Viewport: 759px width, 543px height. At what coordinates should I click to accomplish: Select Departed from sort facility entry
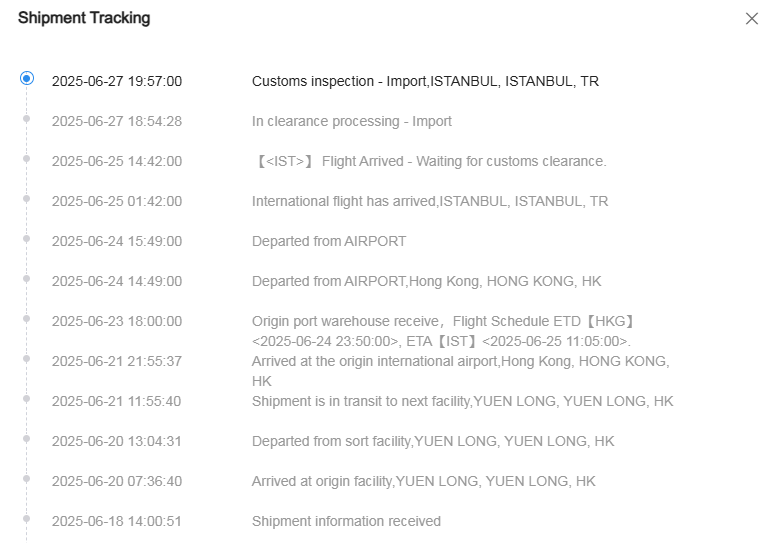432,441
